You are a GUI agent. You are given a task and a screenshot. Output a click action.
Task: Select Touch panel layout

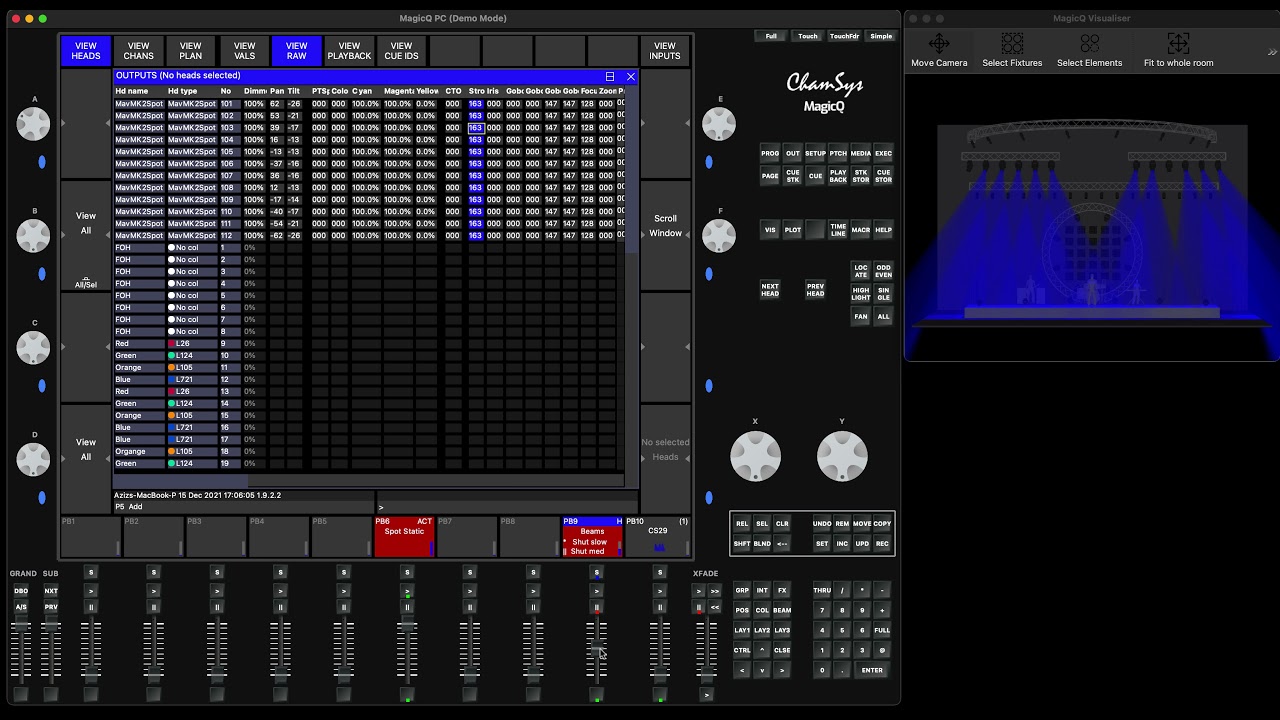[x=808, y=36]
